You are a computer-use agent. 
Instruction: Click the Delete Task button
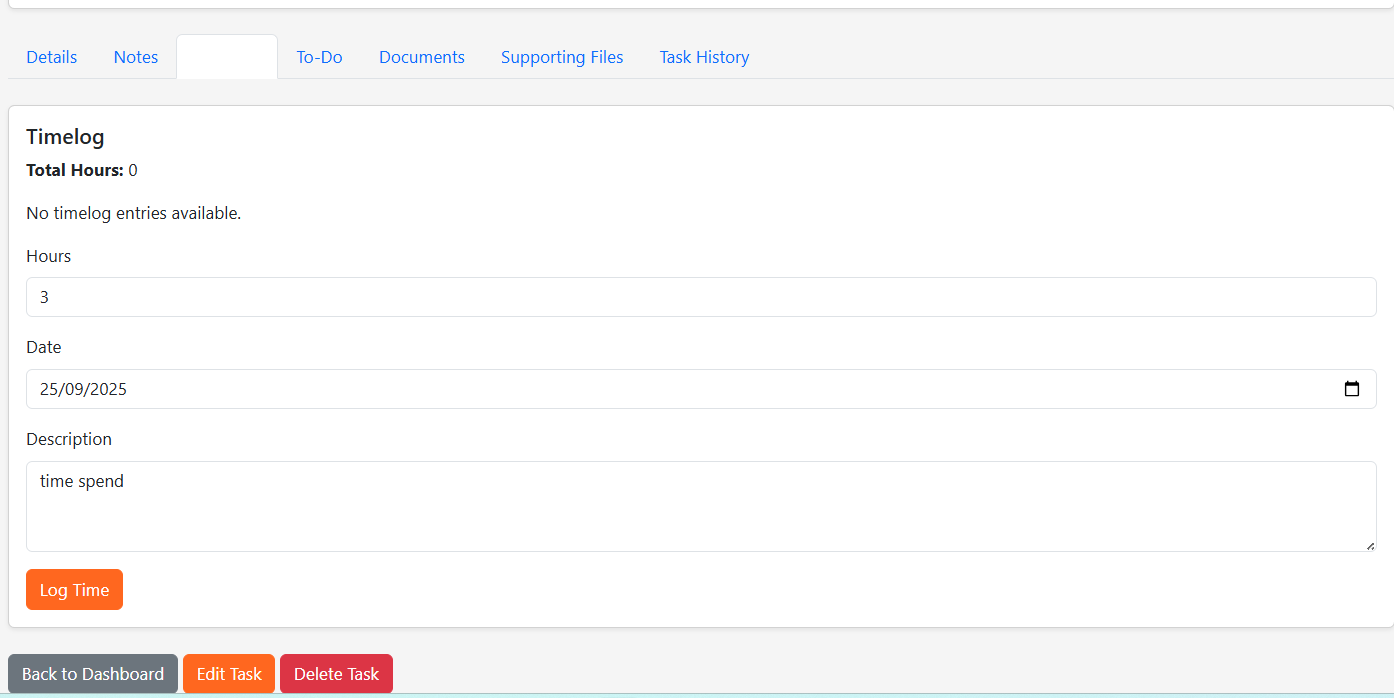pyautogui.click(x=336, y=673)
